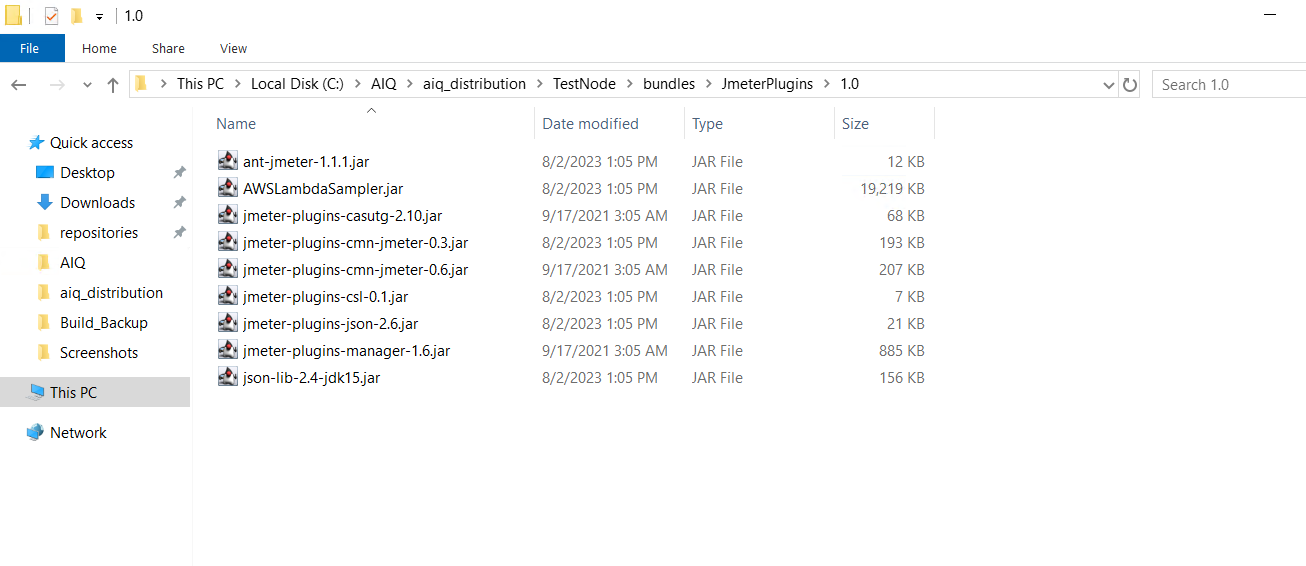Click the Properties icon in title bar
The image size is (1306, 566).
point(52,16)
